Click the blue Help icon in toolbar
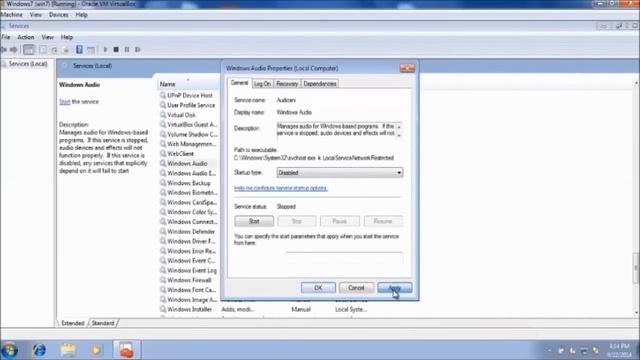 79,50
